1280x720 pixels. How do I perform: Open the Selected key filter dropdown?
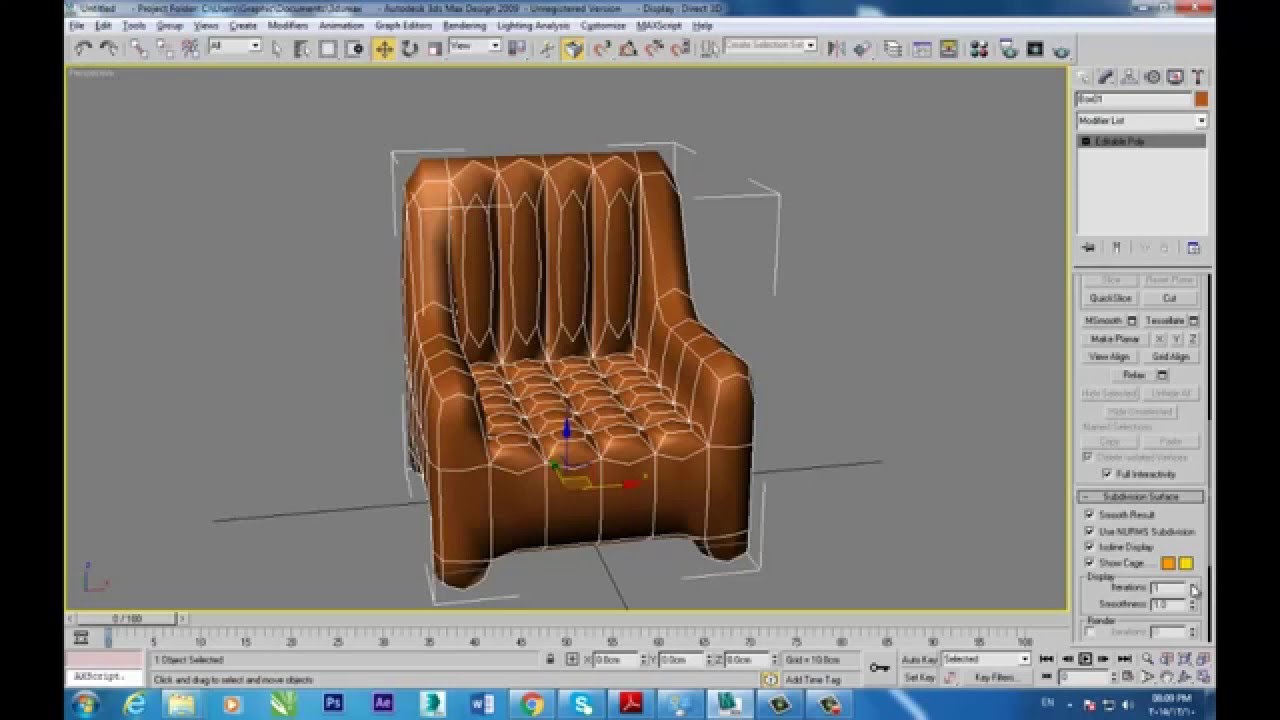coord(986,660)
